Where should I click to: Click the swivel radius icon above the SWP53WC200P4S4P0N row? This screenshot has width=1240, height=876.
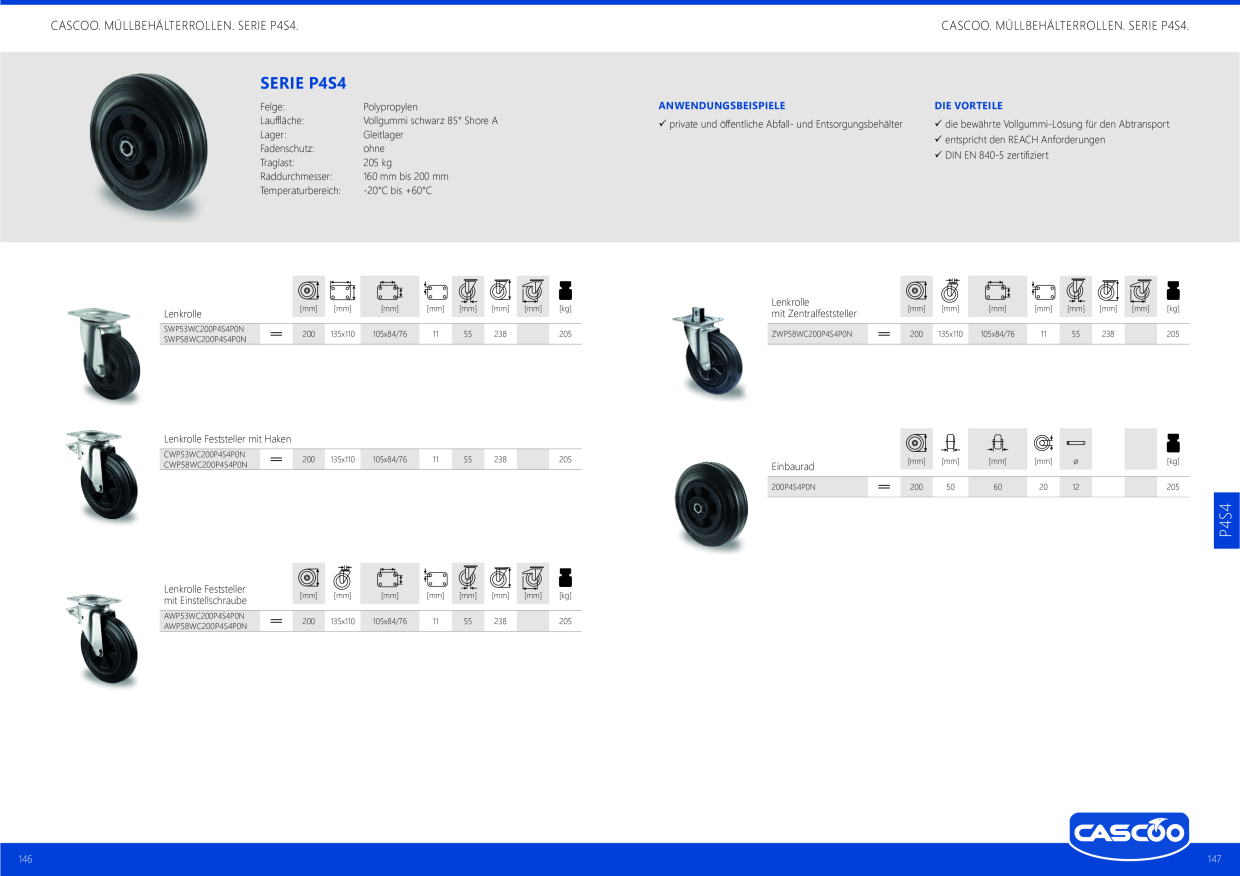[533, 291]
